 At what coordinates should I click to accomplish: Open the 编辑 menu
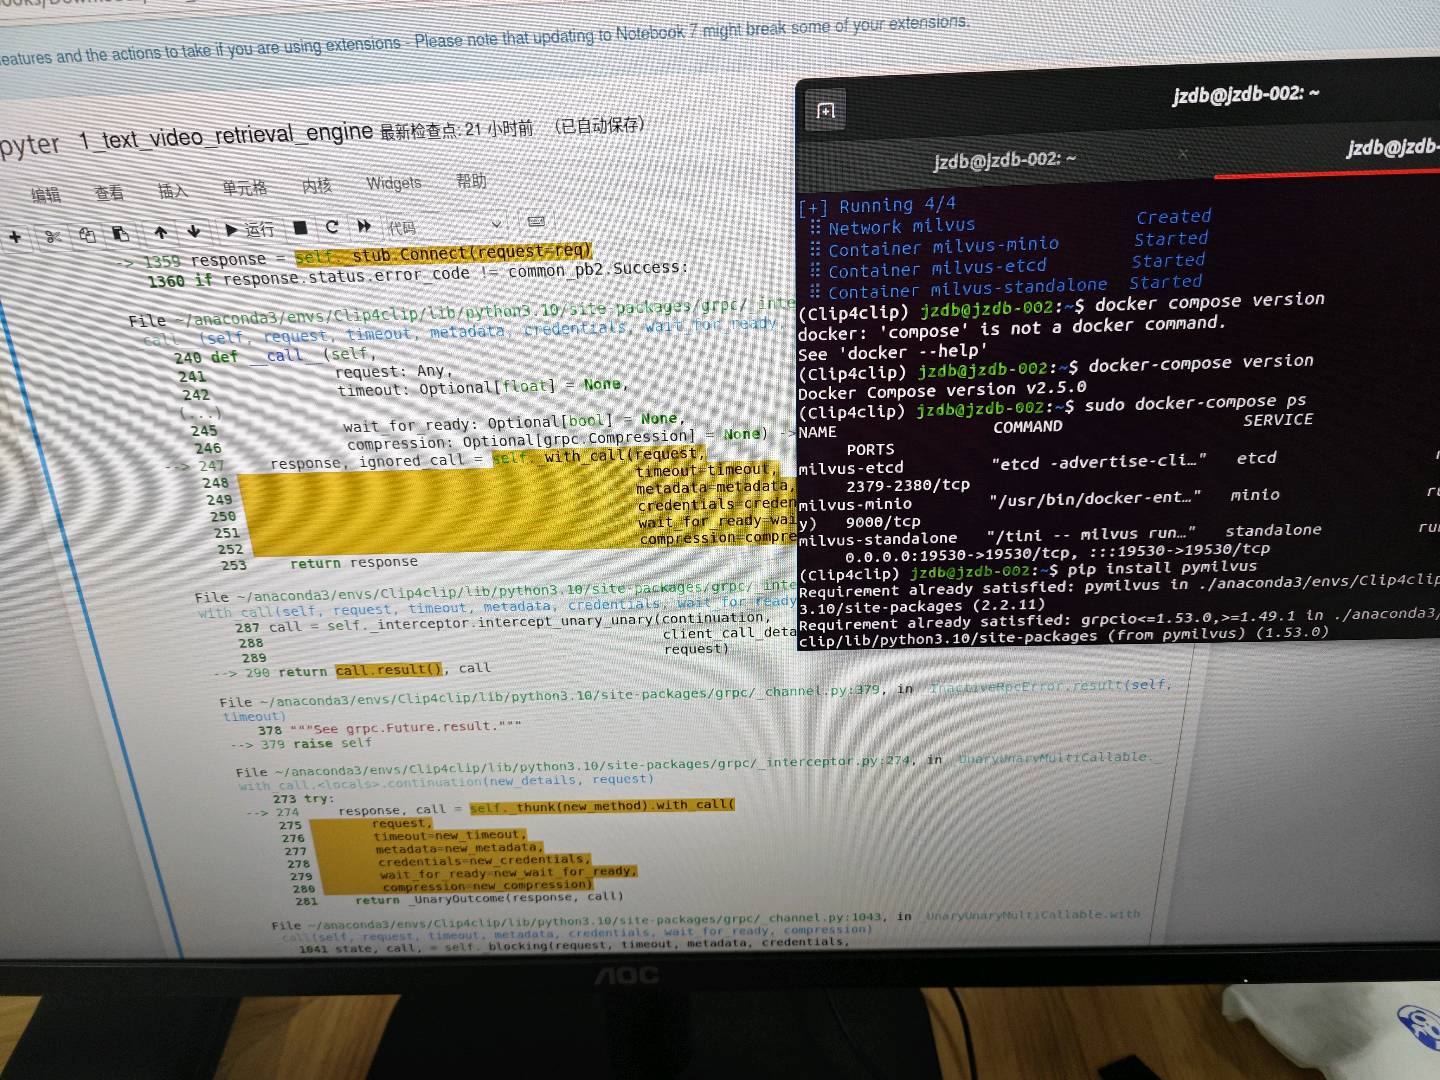pos(46,195)
